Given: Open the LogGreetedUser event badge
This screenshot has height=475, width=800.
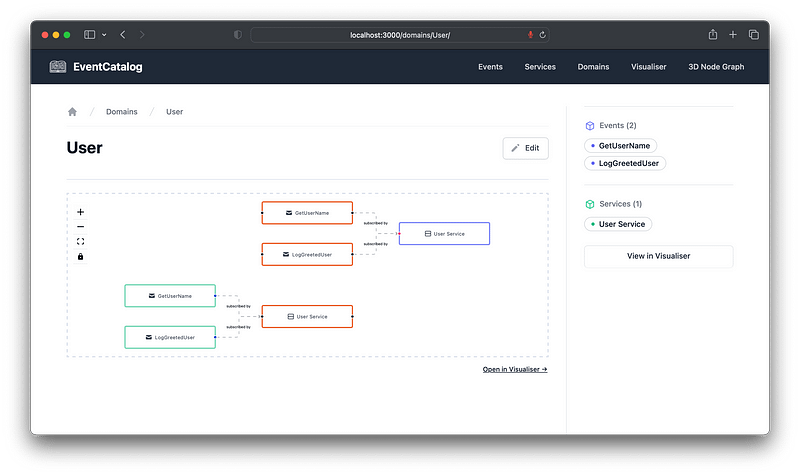Looking at the screenshot, I should (x=625, y=163).
